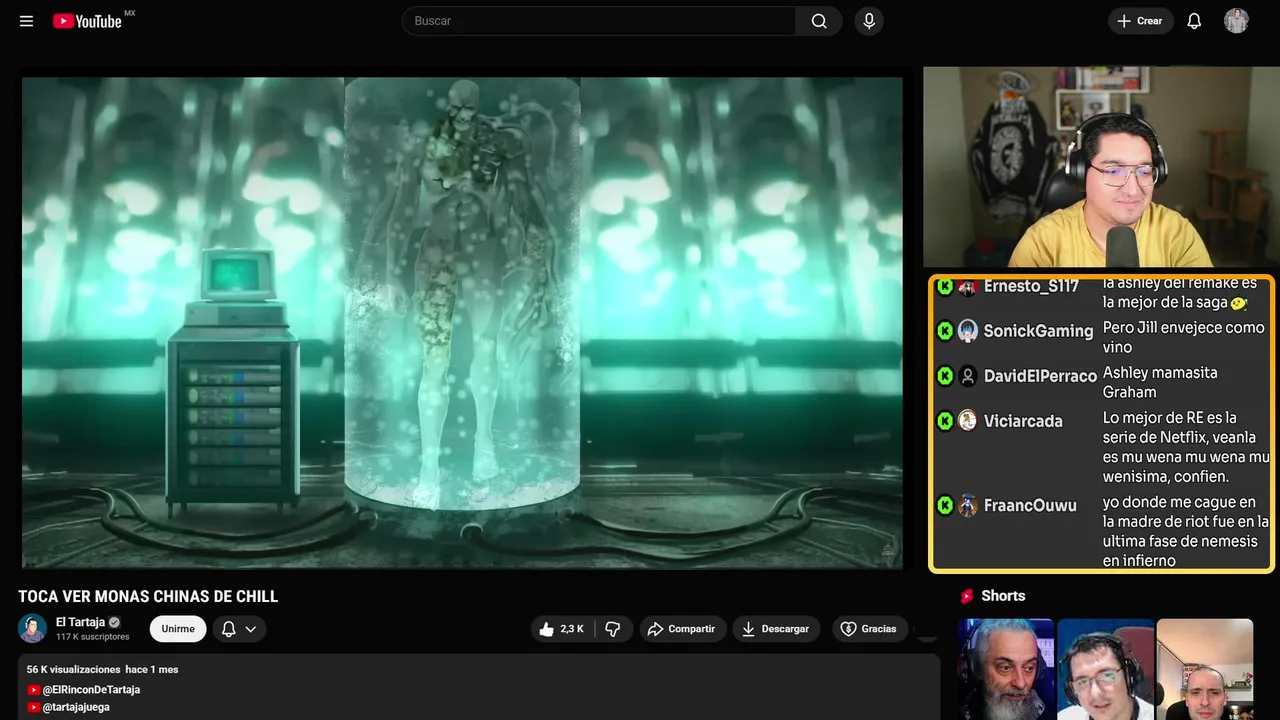Screen dimensions: 1280x720
Task: Click the green Kick badge beside DavidElPerraco
Action: (x=945, y=376)
